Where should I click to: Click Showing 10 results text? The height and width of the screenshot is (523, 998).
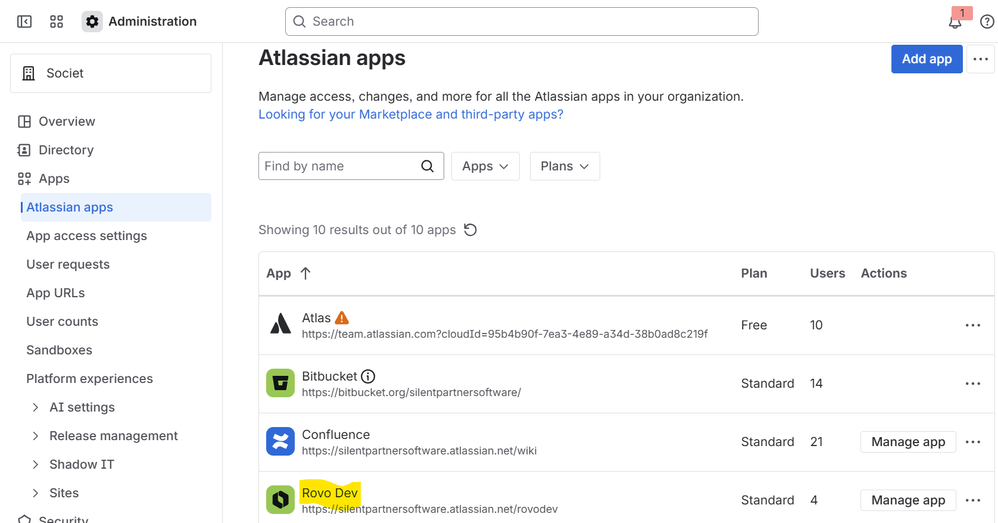pos(357,230)
